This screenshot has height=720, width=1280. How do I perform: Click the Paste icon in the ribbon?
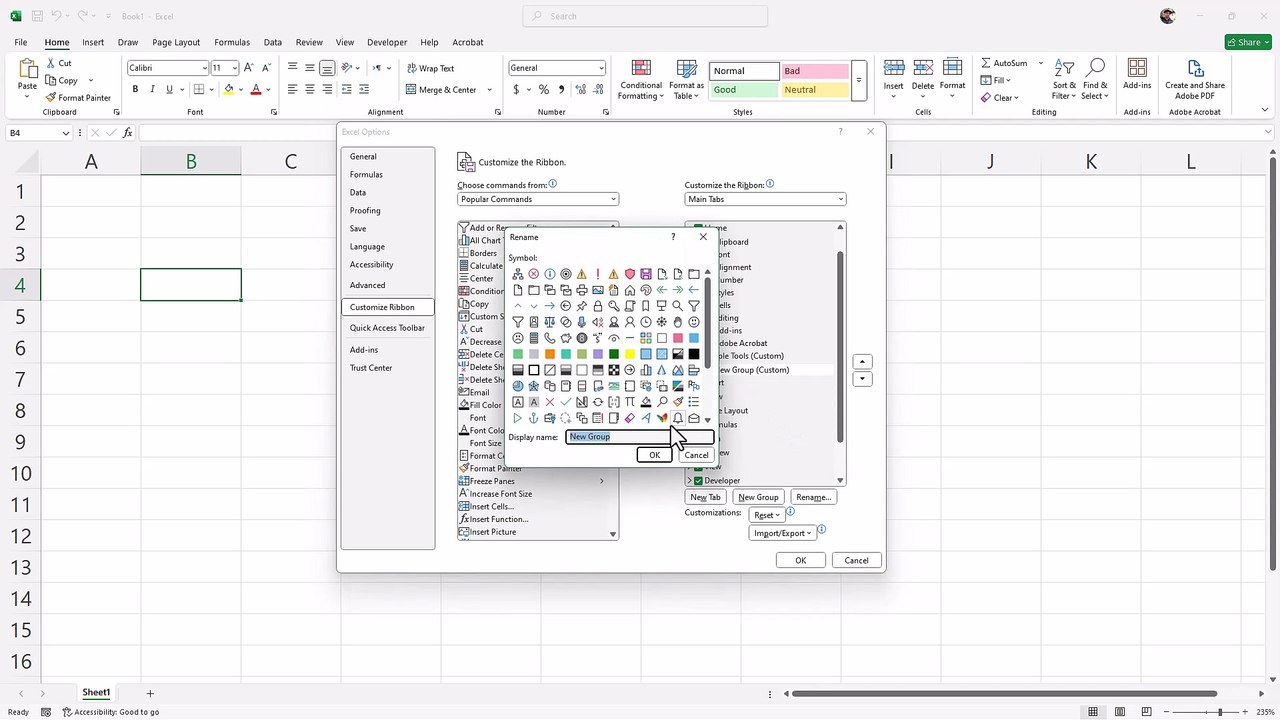tap(27, 70)
